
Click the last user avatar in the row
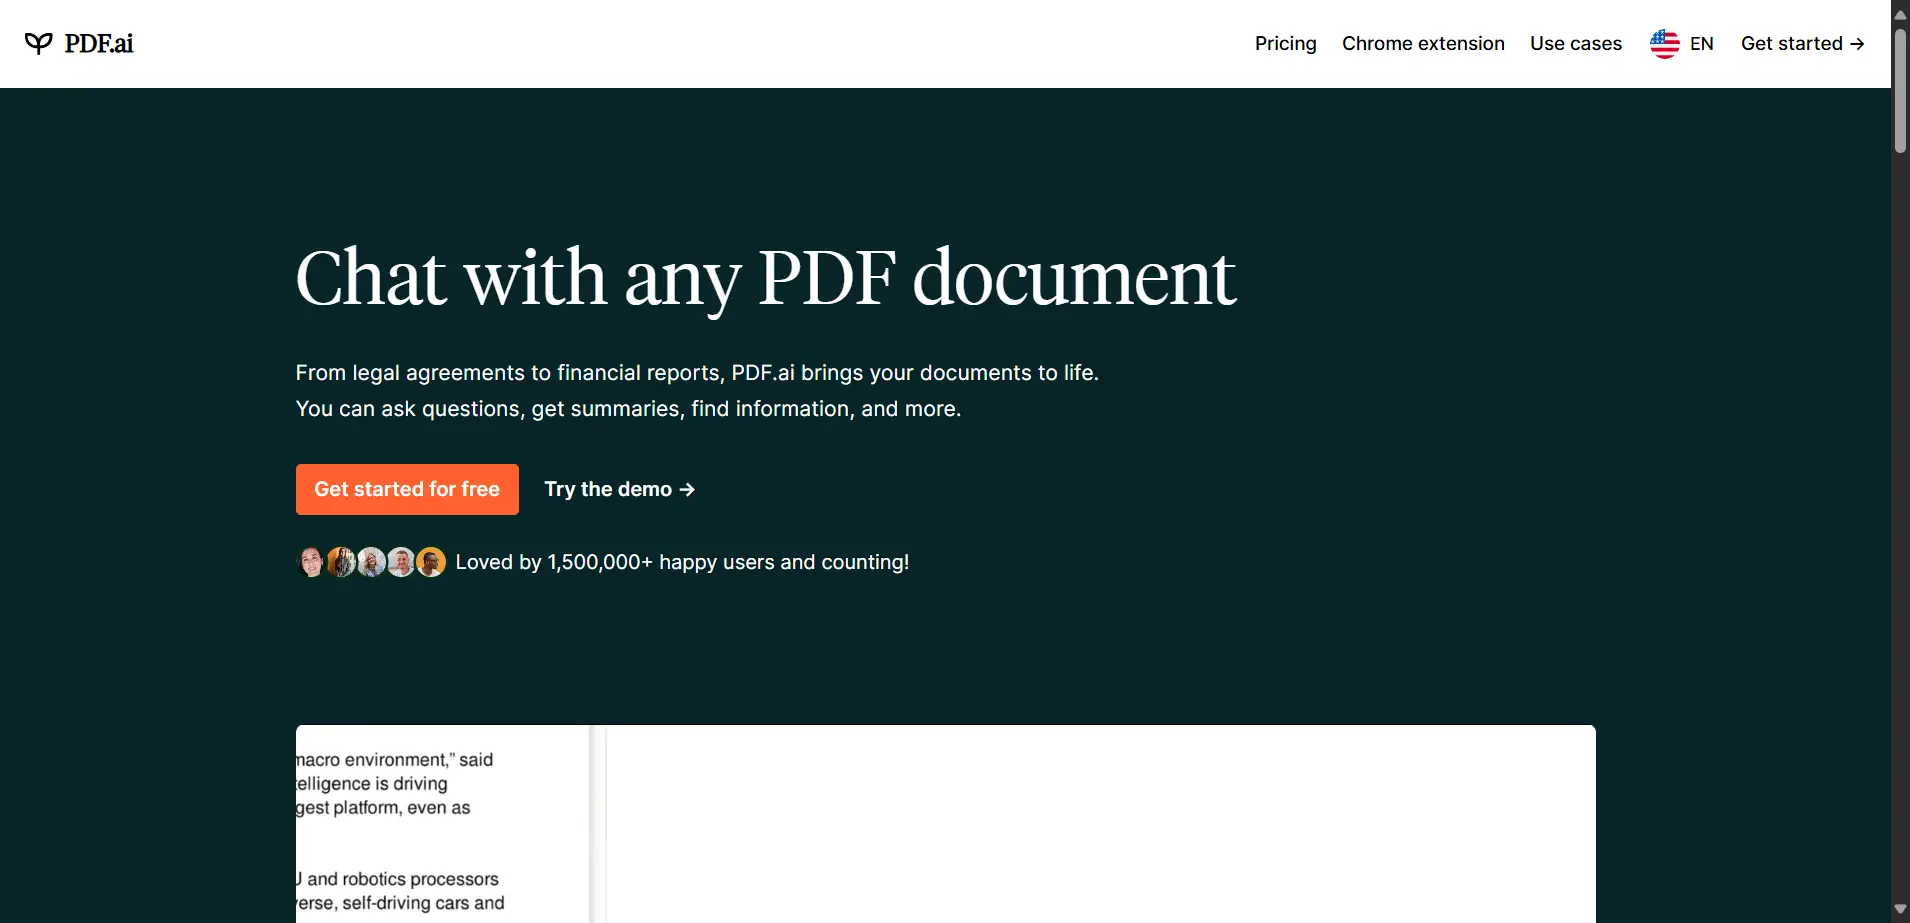pos(431,562)
